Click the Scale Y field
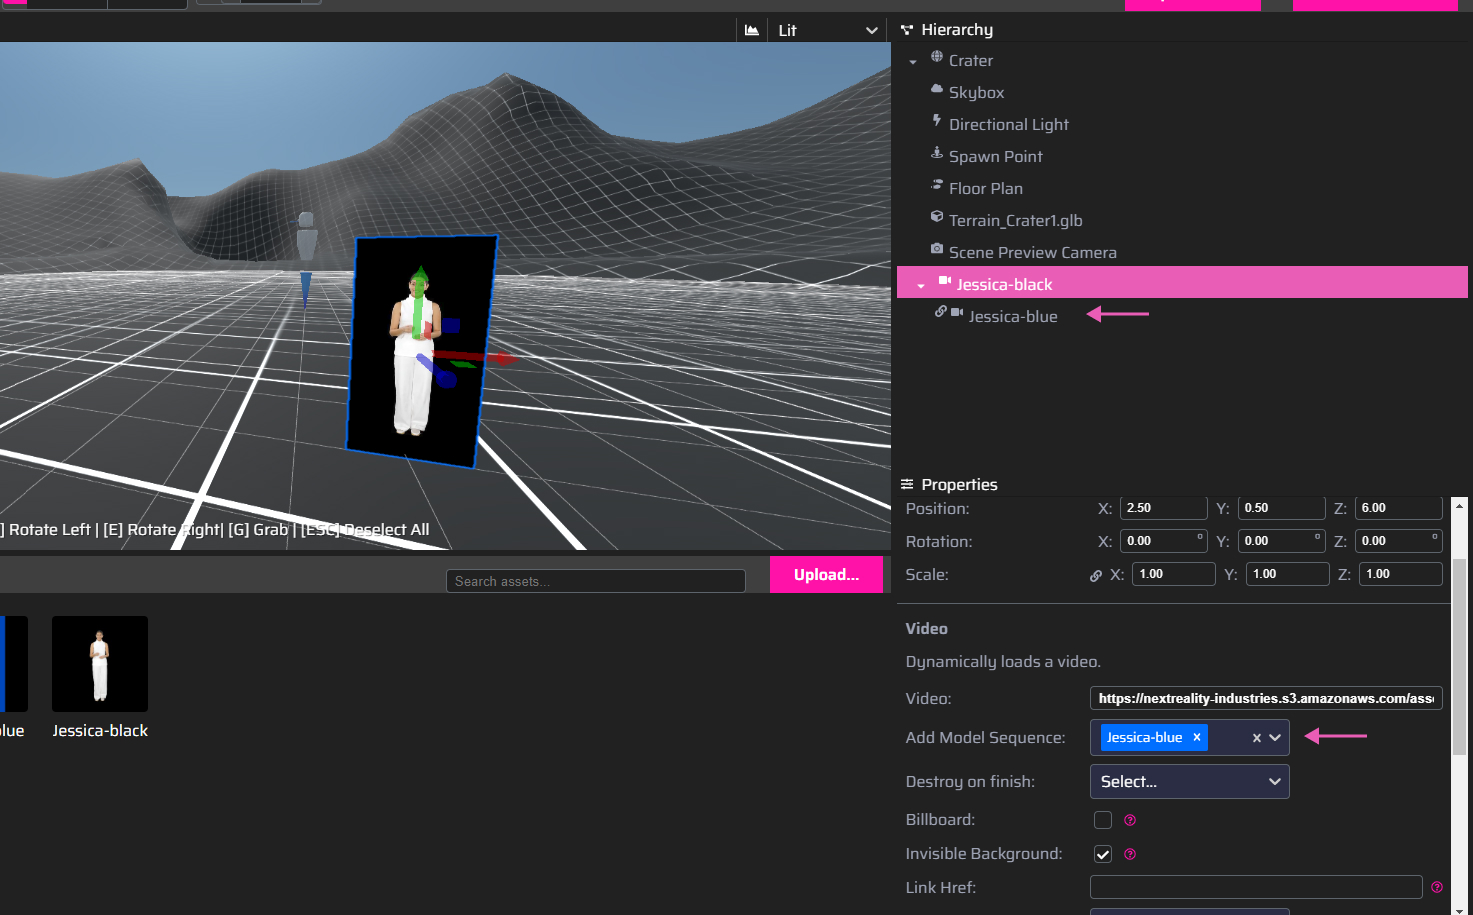This screenshot has height=915, width=1473. tap(1287, 574)
